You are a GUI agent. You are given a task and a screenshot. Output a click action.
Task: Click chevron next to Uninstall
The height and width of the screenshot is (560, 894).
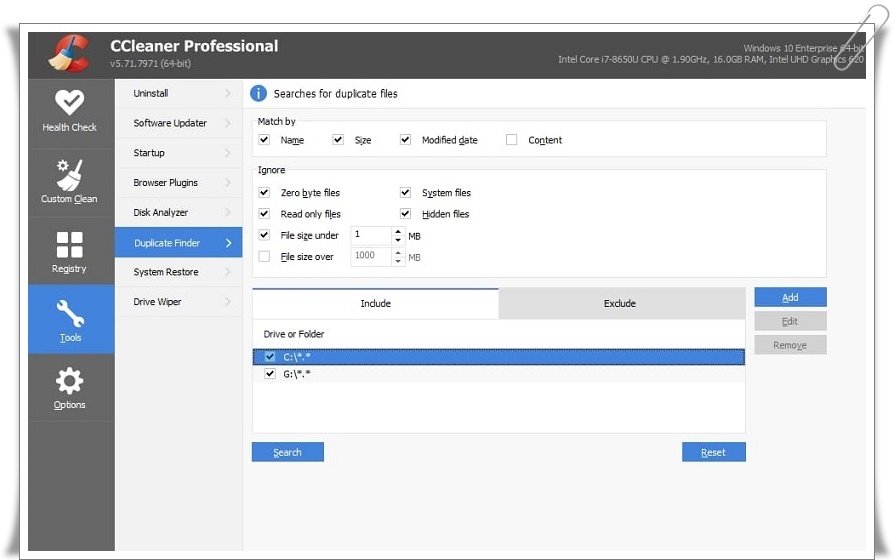228,93
